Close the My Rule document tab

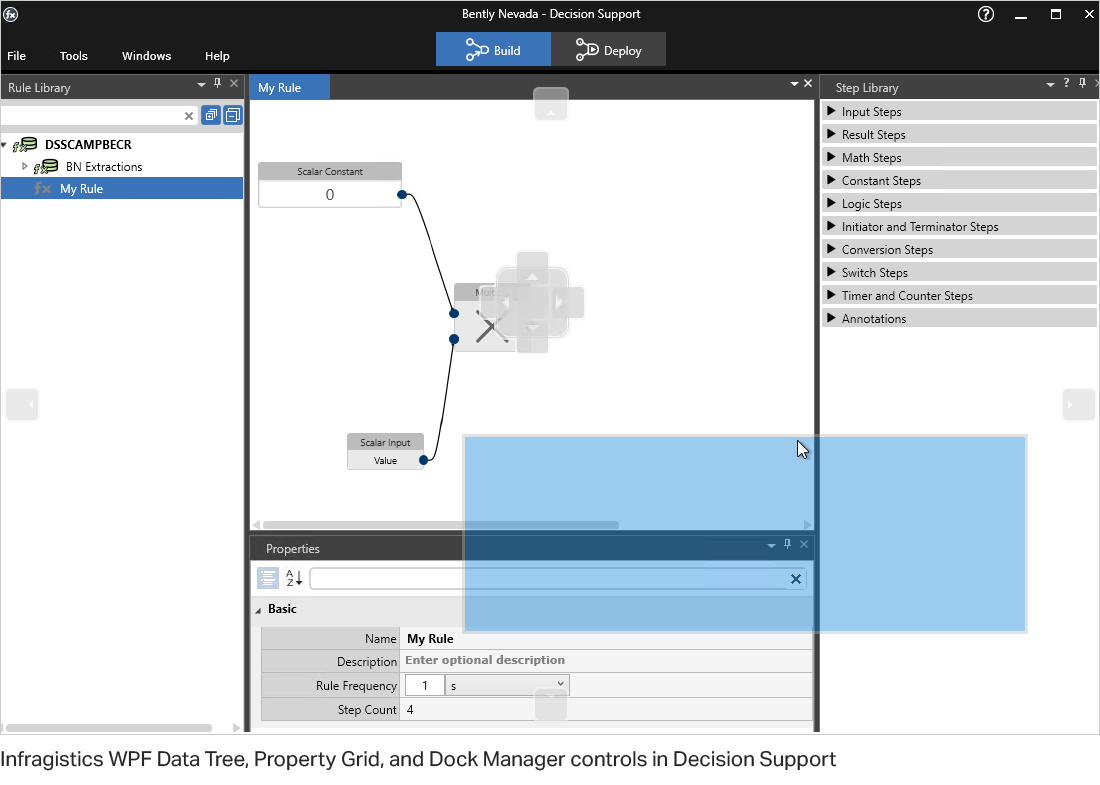click(x=808, y=83)
